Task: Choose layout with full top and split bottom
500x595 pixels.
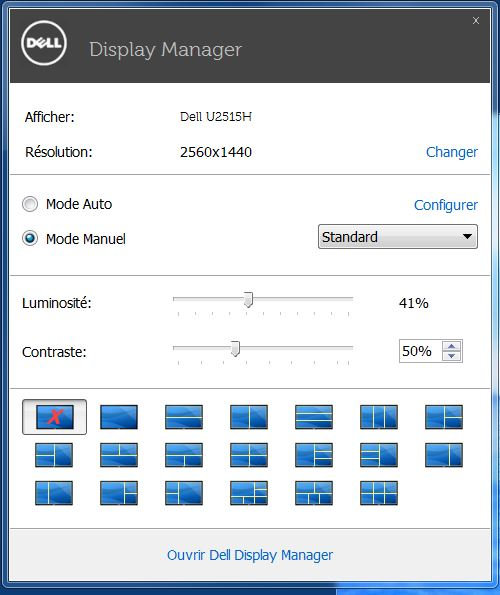Action: [184, 455]
